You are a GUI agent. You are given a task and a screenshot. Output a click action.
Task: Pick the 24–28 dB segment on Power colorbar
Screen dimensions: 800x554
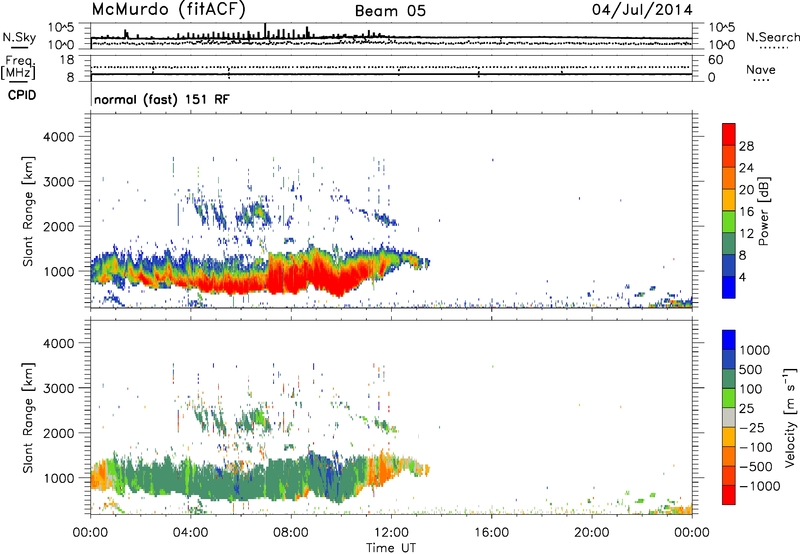pyautogui.click(x=729, y=156)
